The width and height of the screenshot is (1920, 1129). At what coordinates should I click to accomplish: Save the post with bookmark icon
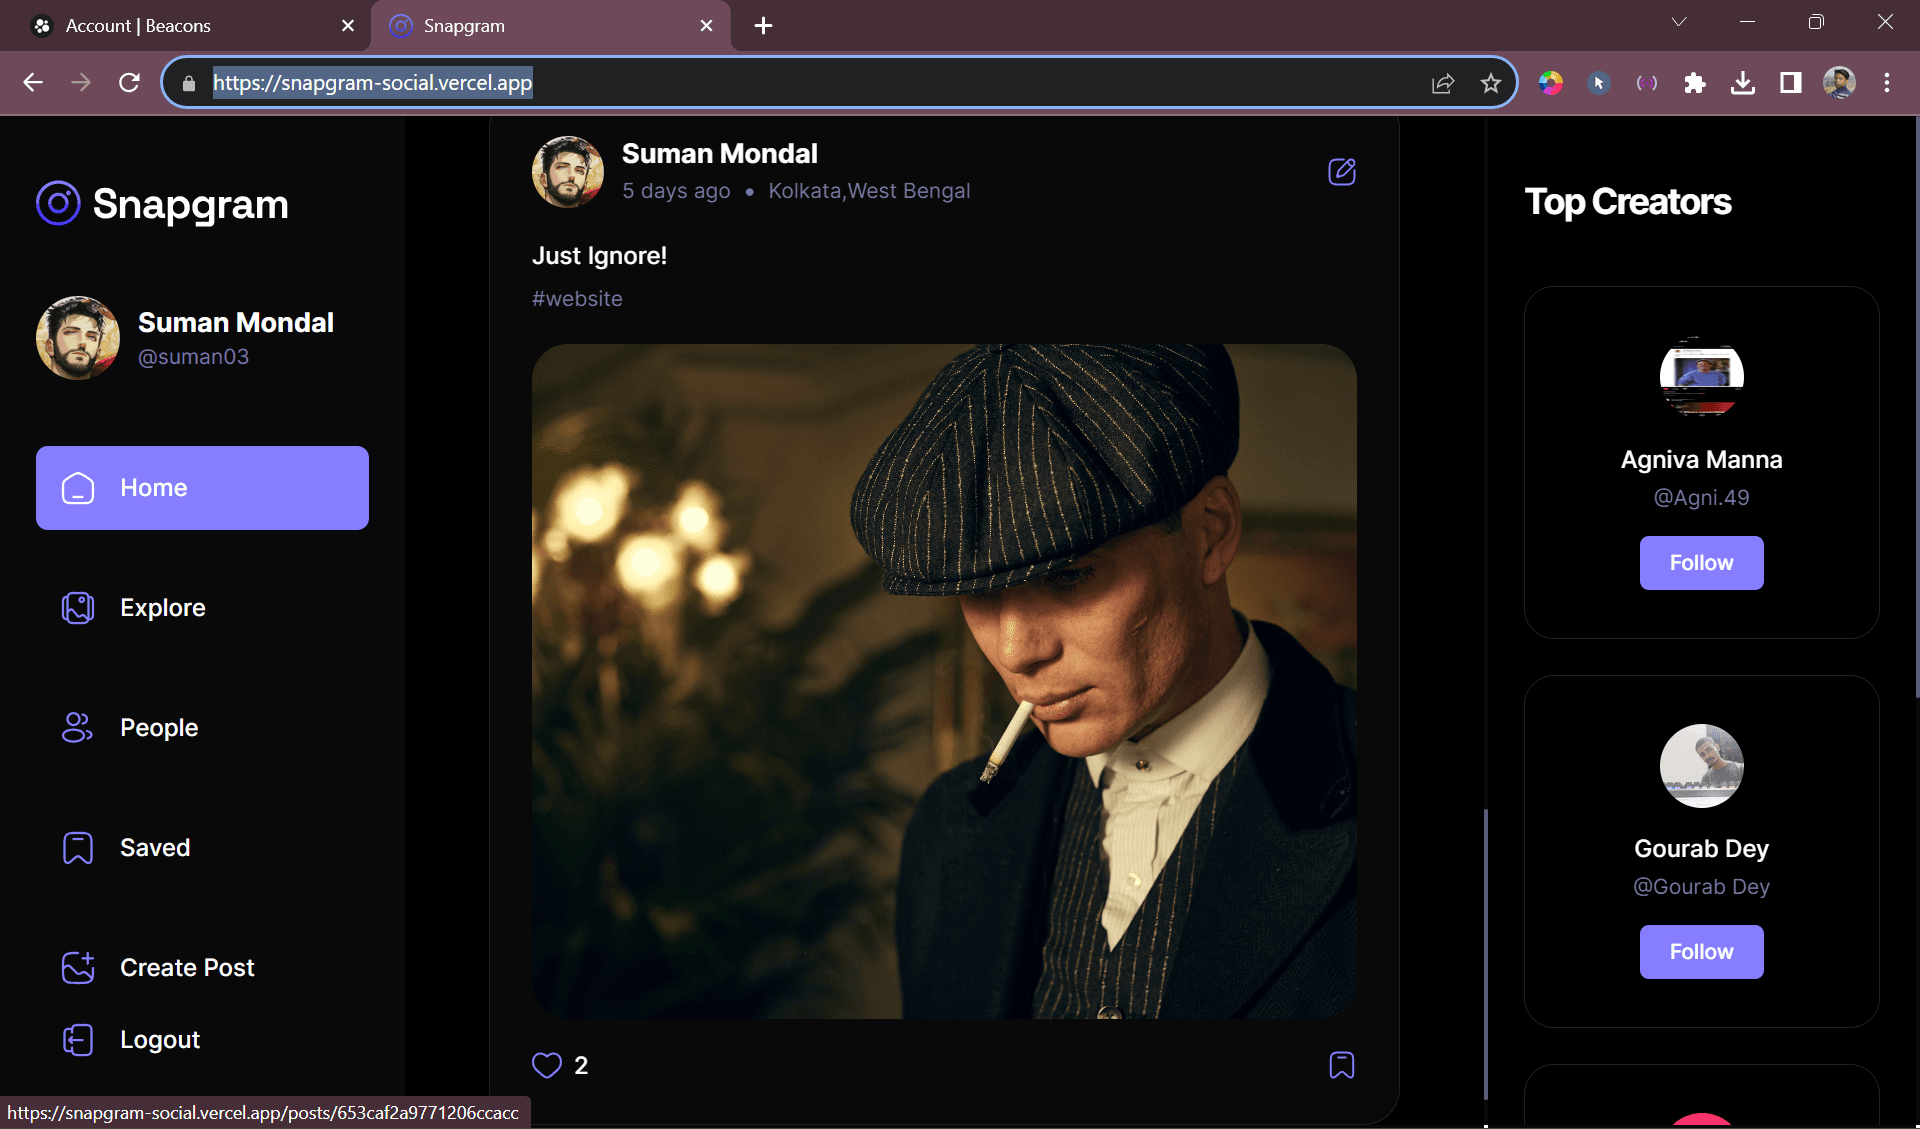click(x=1342, y=1065)
